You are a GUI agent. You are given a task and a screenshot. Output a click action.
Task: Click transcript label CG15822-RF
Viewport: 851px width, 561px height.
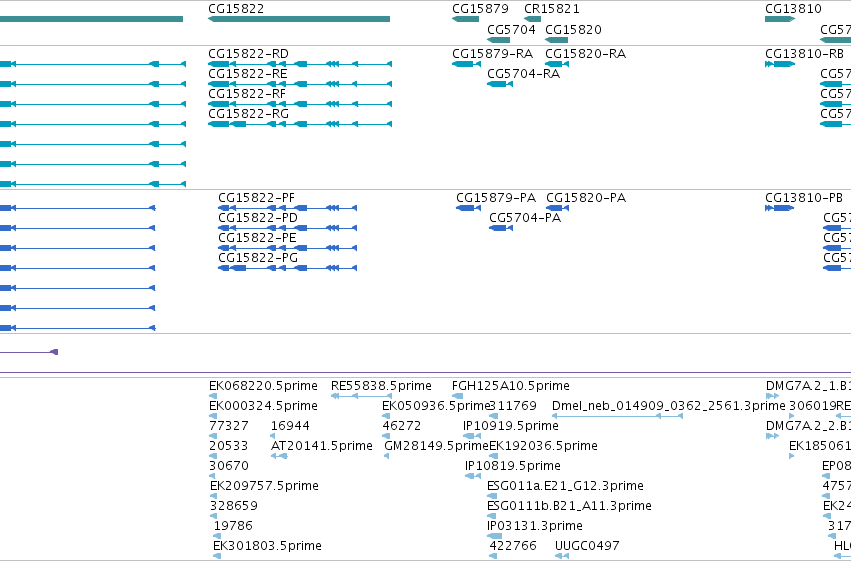247,94
